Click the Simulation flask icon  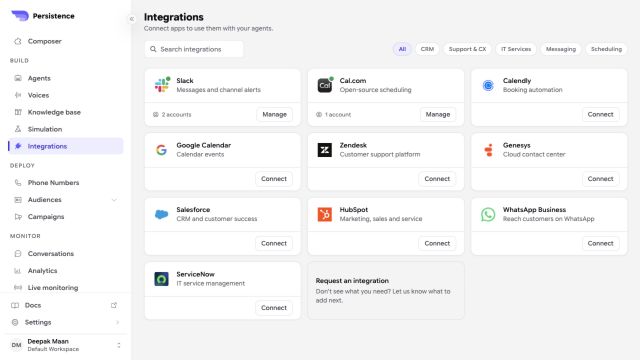18,129
